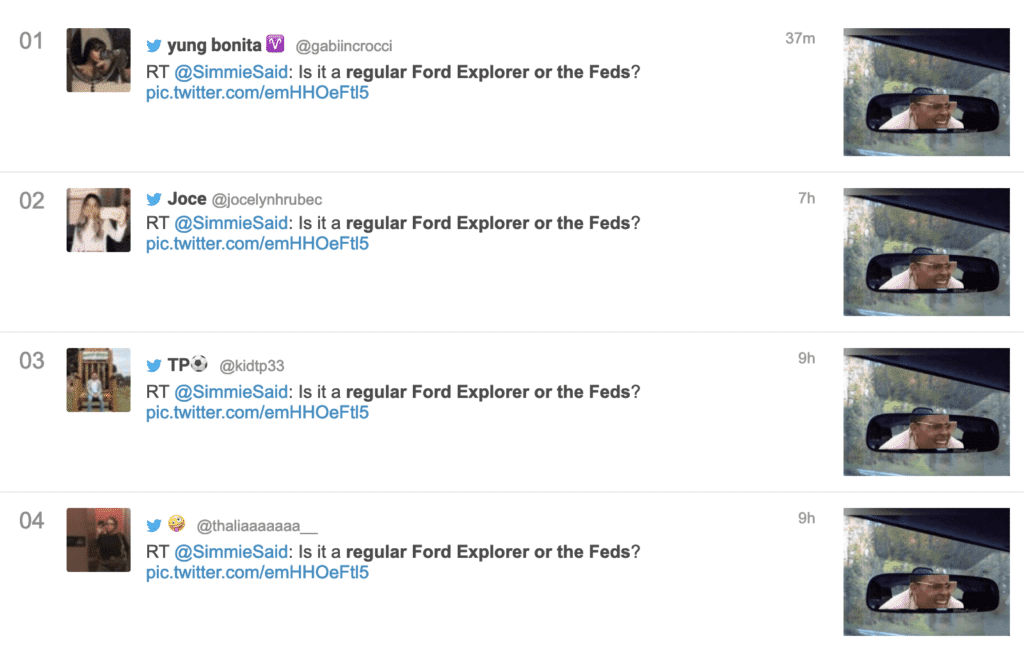Open @gabiincrocci handle link
The width and height of the screenshot is (1024, 650).
coord(344,46)
